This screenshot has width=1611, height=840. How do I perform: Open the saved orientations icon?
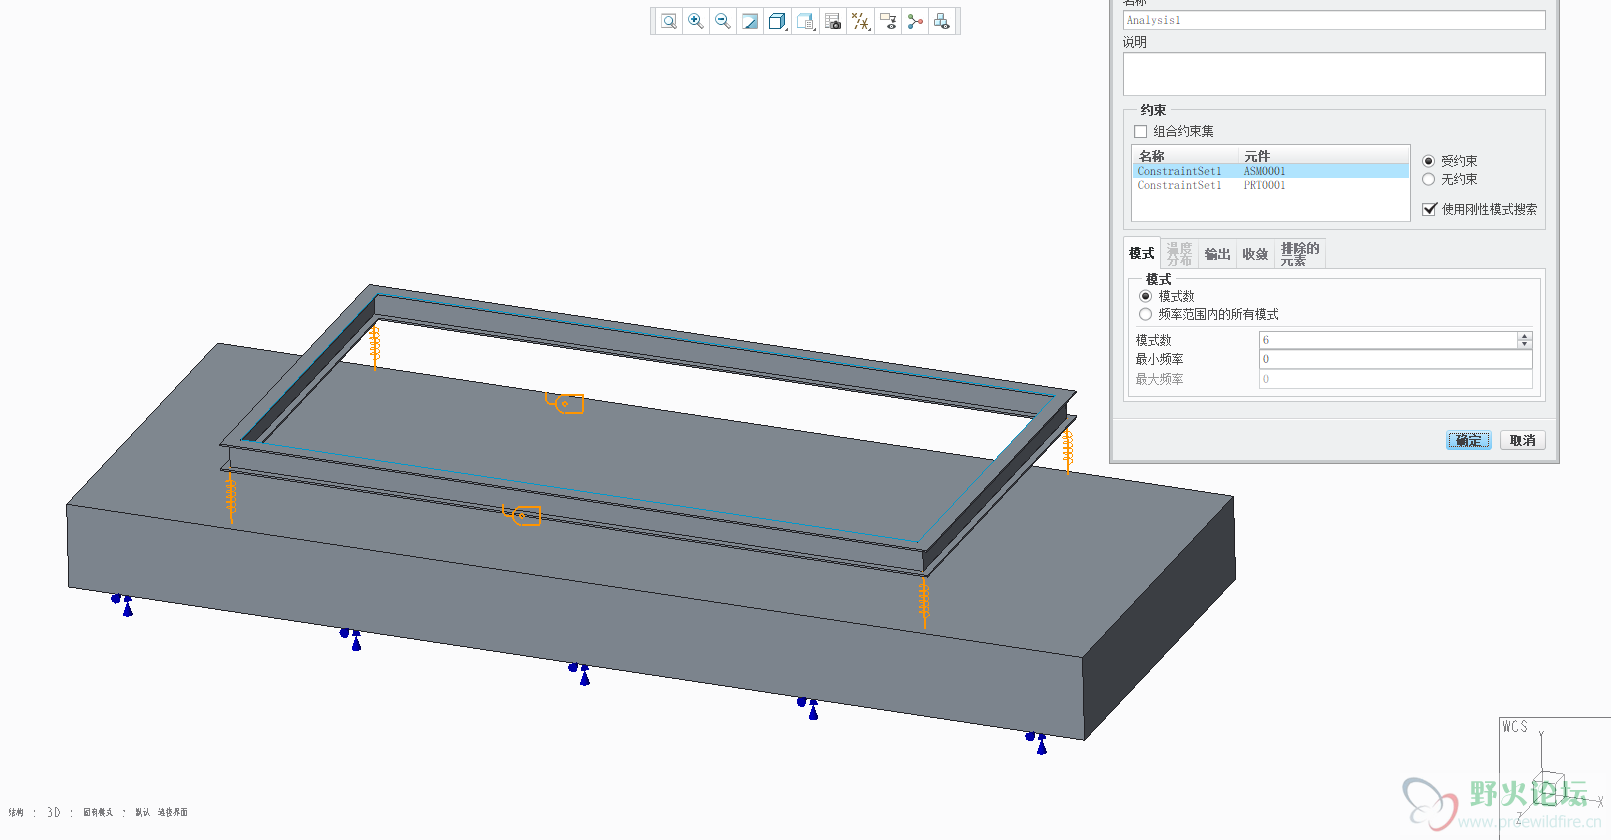coord(805,21)
